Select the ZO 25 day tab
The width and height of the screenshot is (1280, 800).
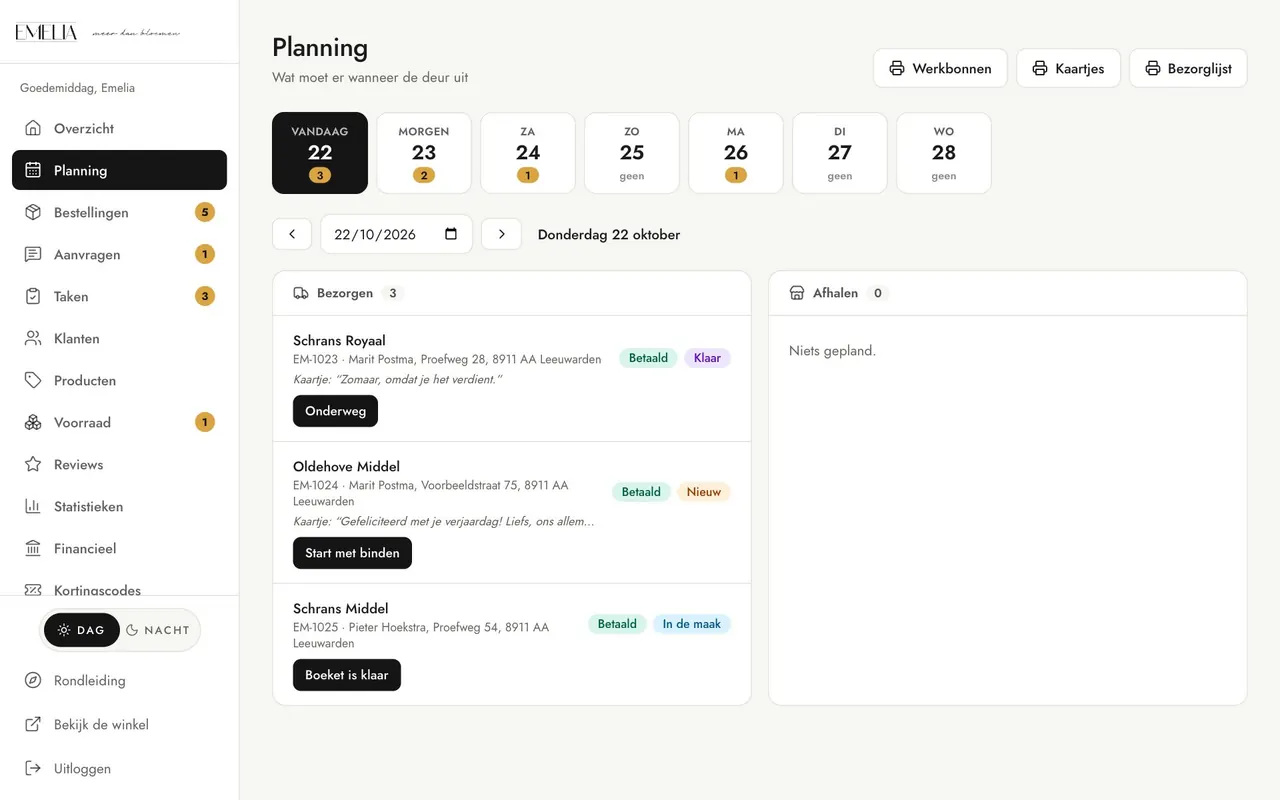[632, 153]
